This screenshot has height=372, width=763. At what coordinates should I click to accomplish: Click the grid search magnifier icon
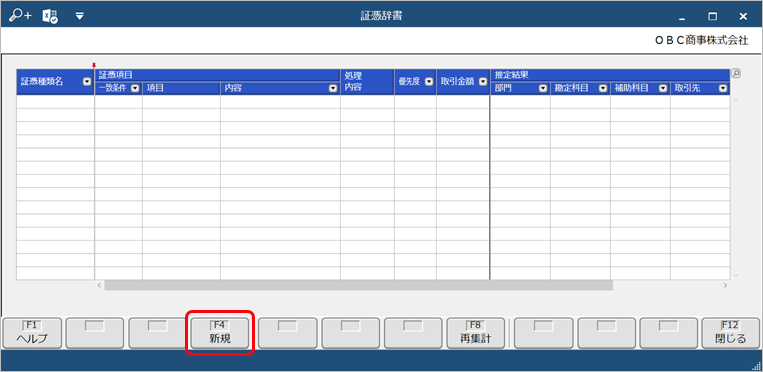[x=736, y=74]
